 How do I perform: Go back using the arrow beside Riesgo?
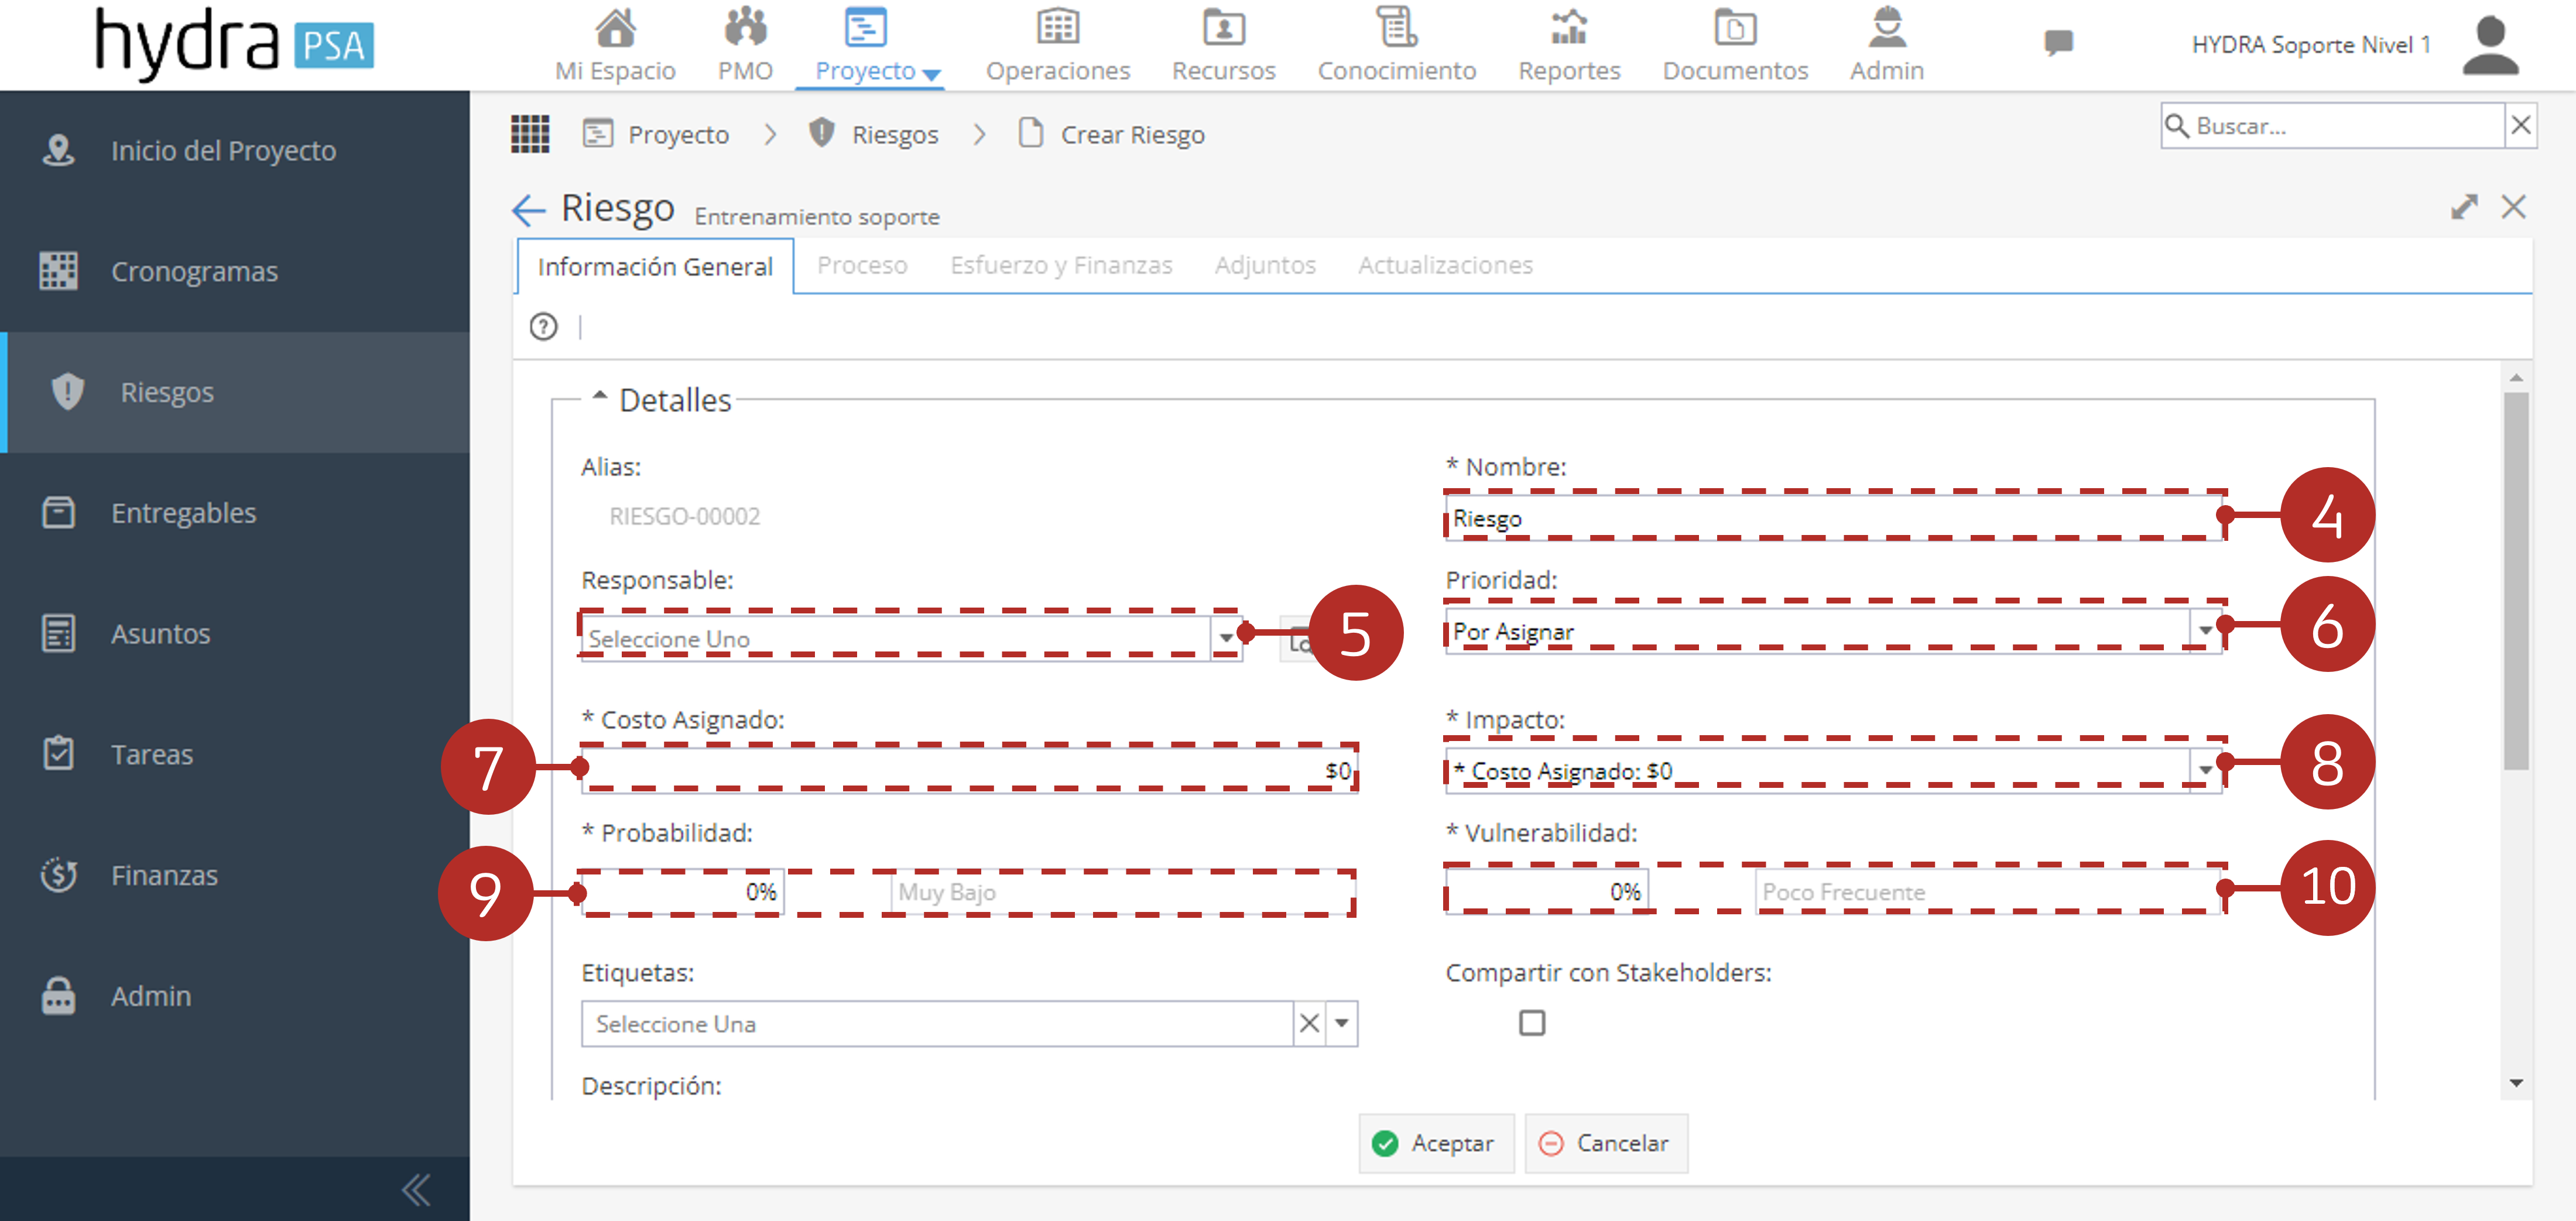pyautogui.click(x=528, y=210)
